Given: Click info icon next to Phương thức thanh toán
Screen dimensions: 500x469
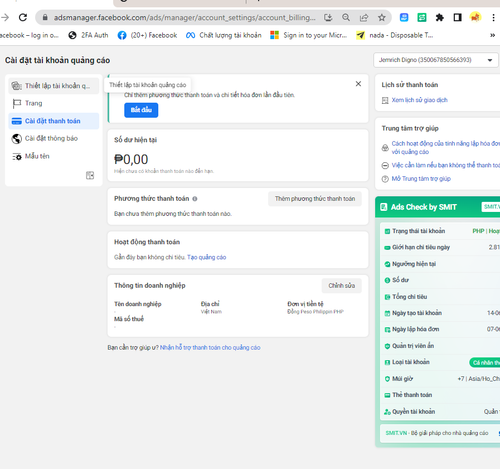Looking at the screenshot, I should [x=195, y=199].
